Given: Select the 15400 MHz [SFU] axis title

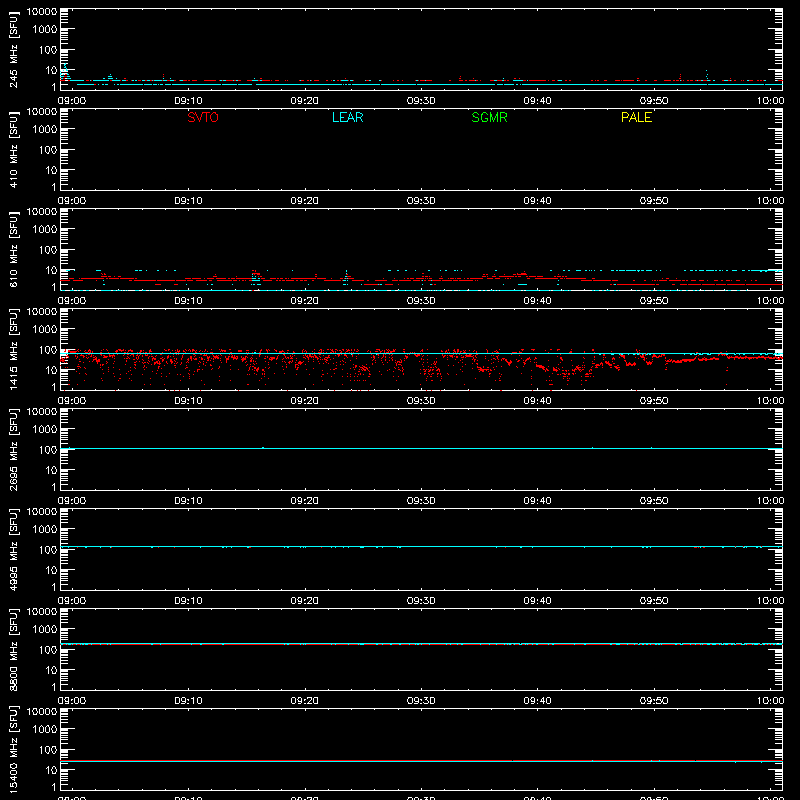Looking at the screenshot, I should pos(14,749).
